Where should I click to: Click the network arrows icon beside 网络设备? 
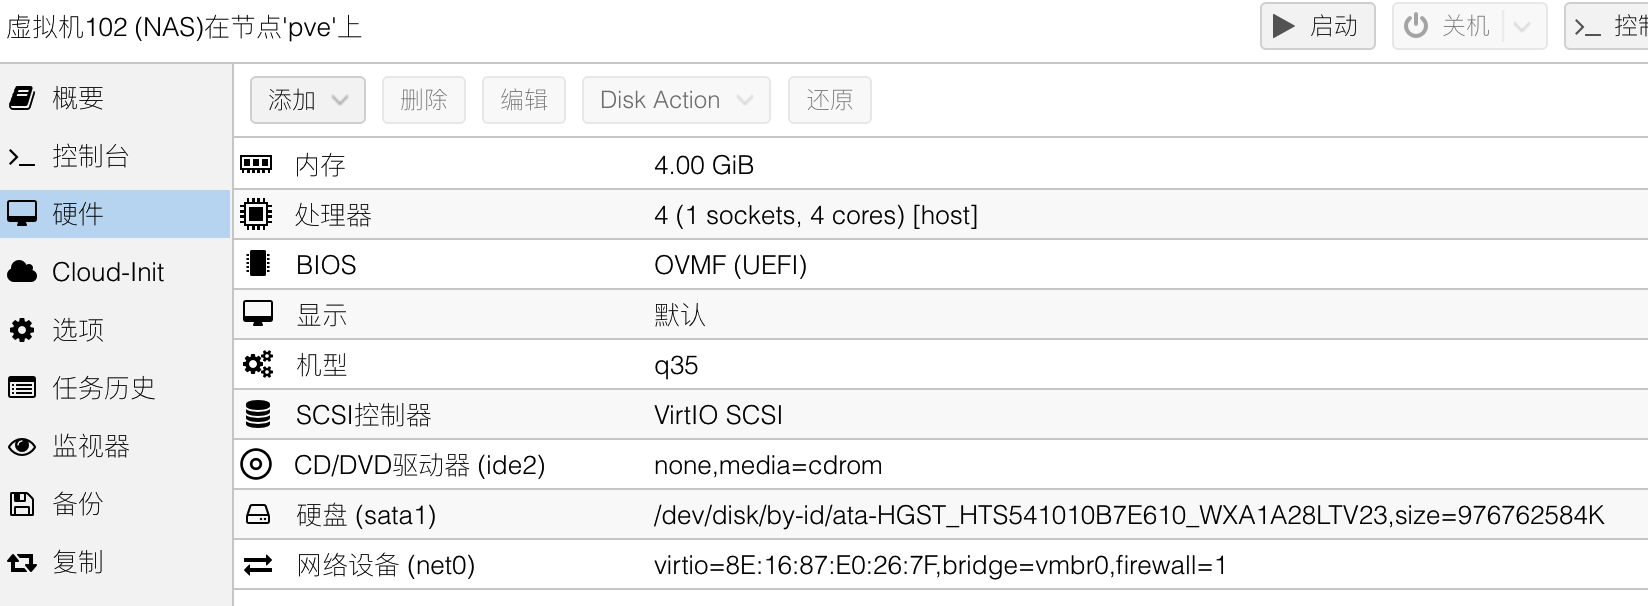(257, 565)
